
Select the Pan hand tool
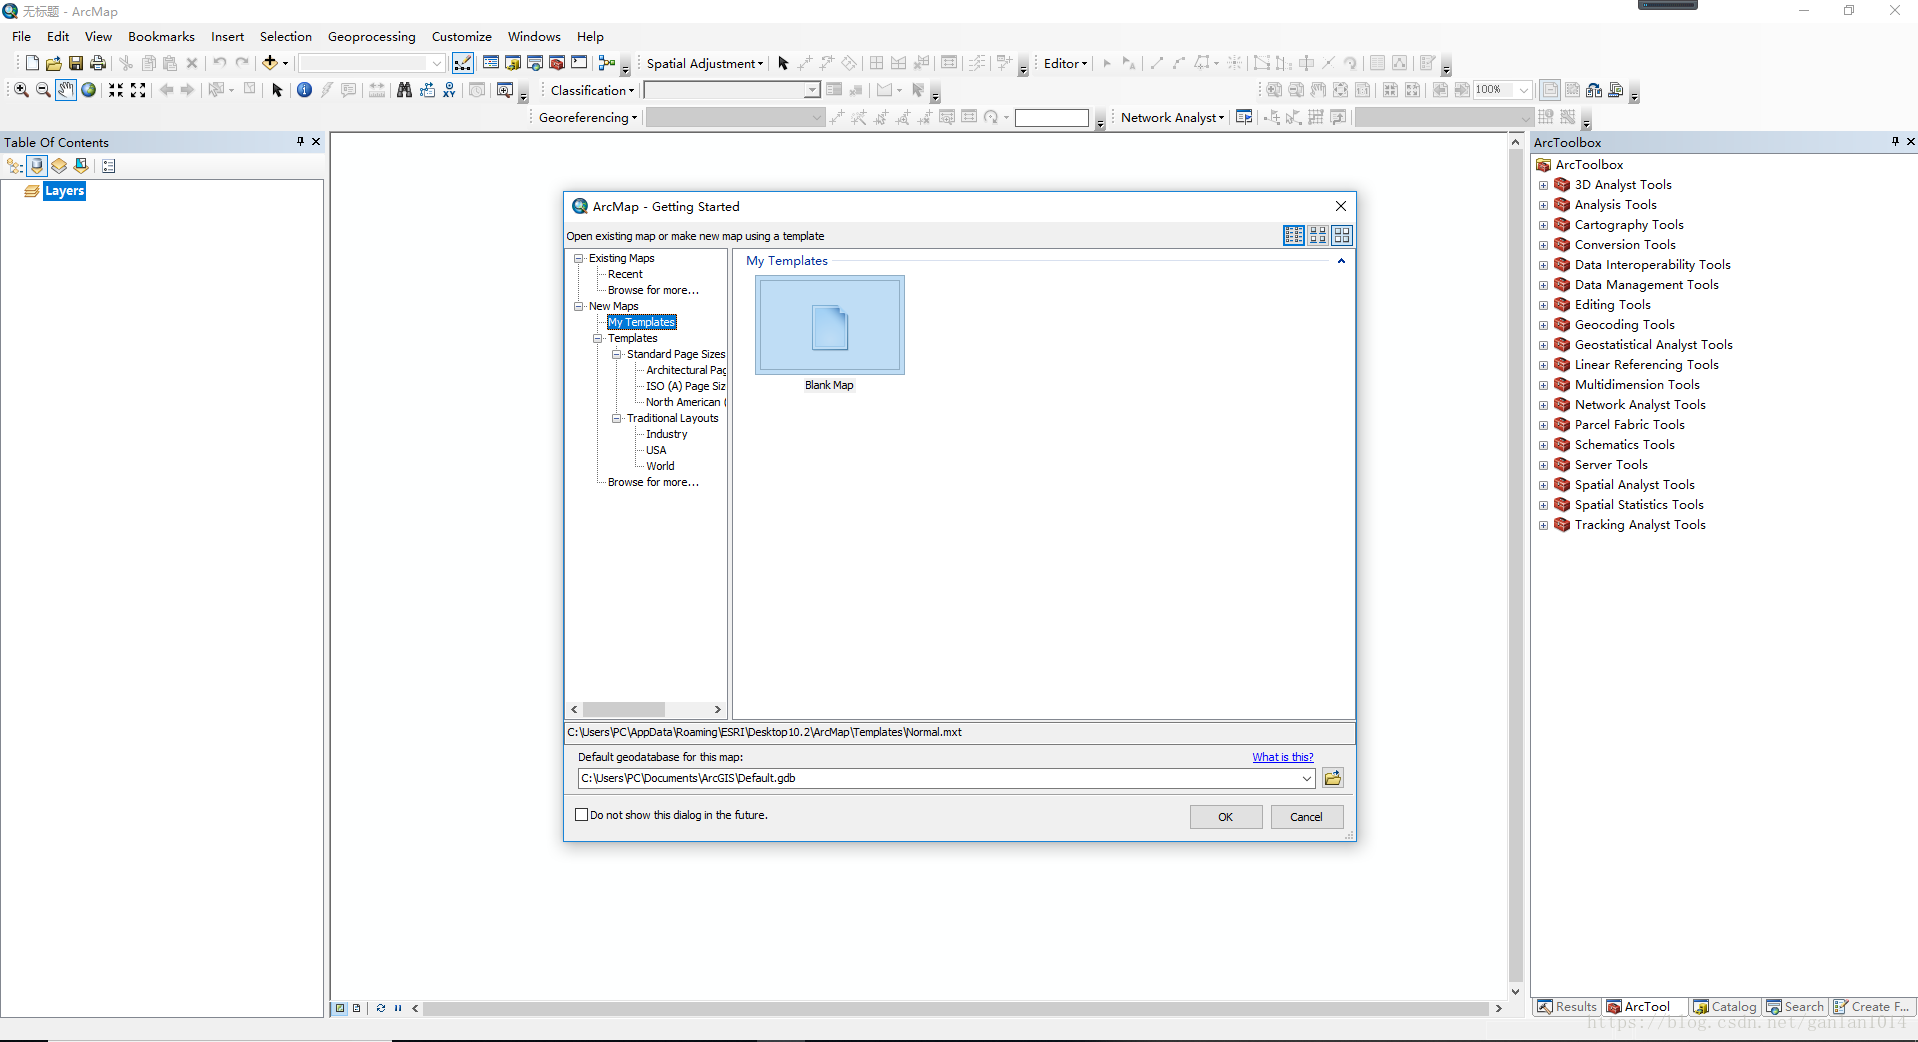click(x=65, y=90)
